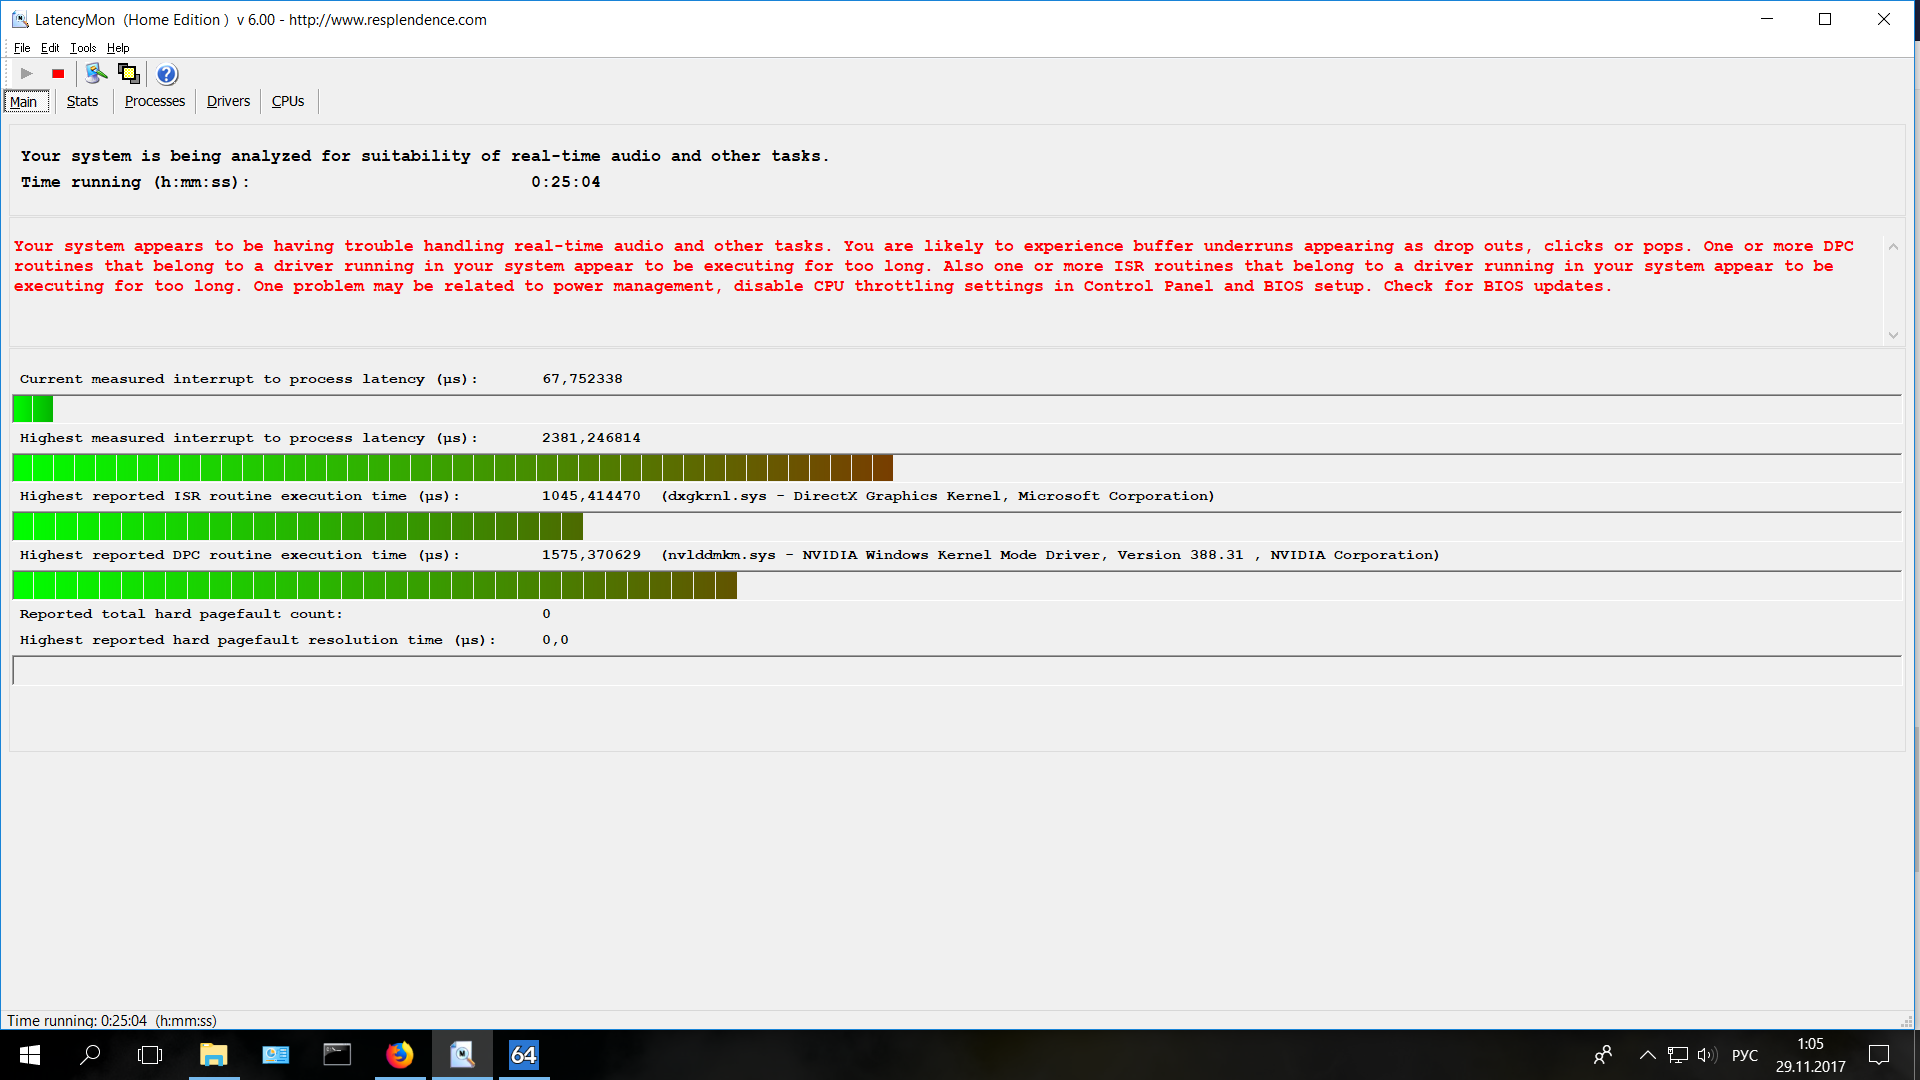Open help via the blue question mark icon
The width and height of the screenshot is (1920, 1080).
click(167, 74)
